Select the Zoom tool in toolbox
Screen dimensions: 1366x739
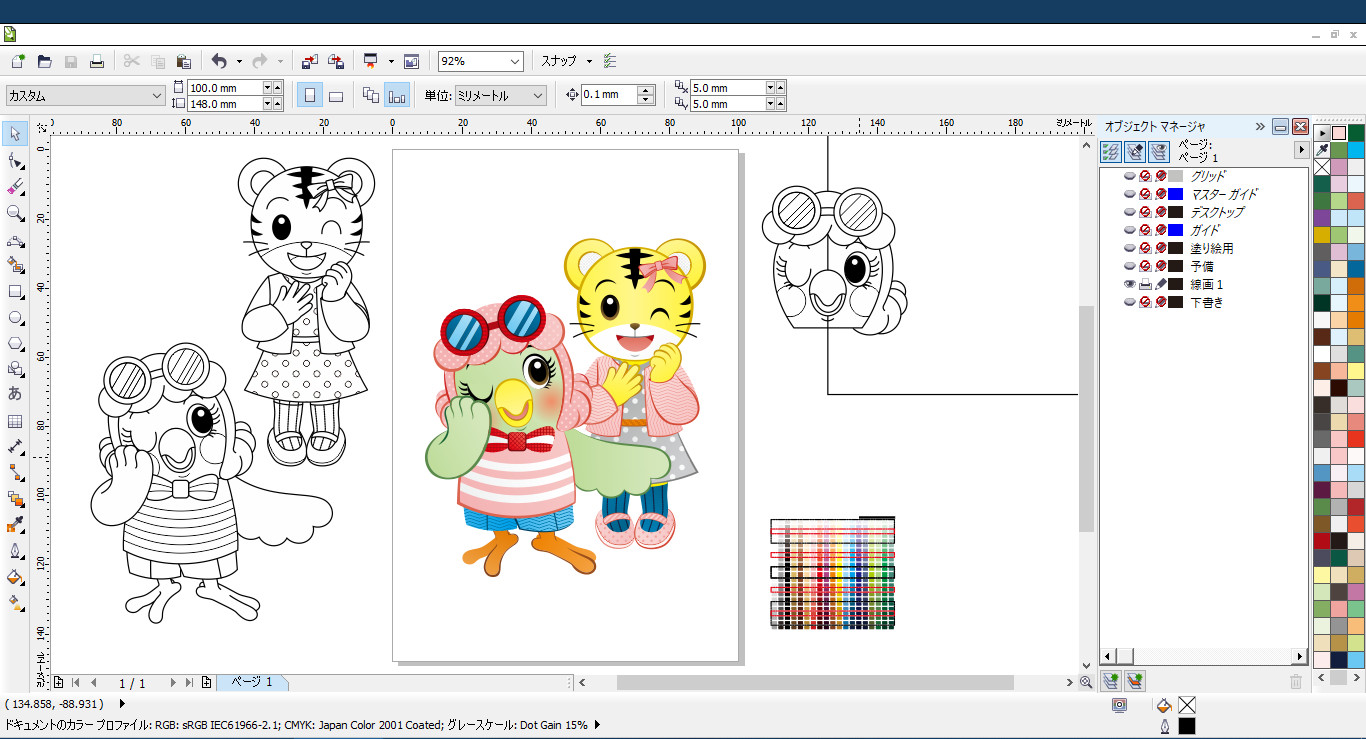[x=15, y=213]
